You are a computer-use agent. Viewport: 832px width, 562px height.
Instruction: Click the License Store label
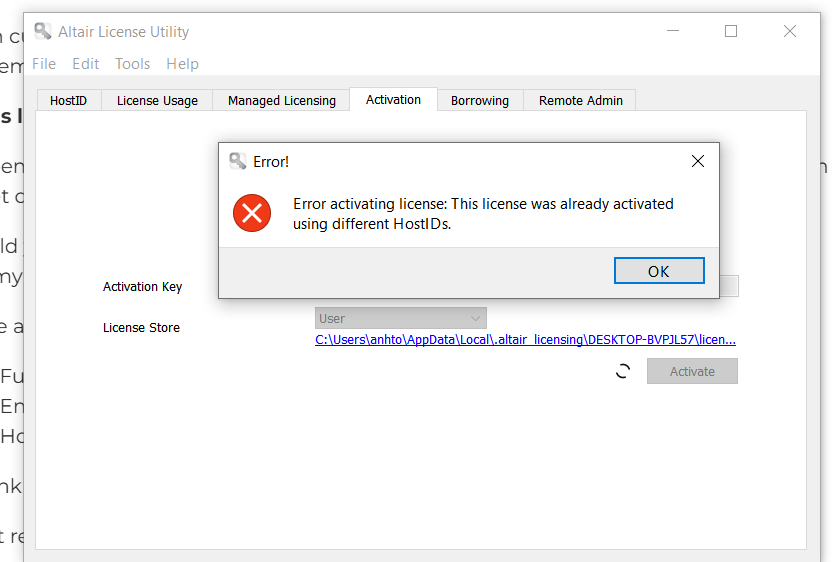coord(141,327)
